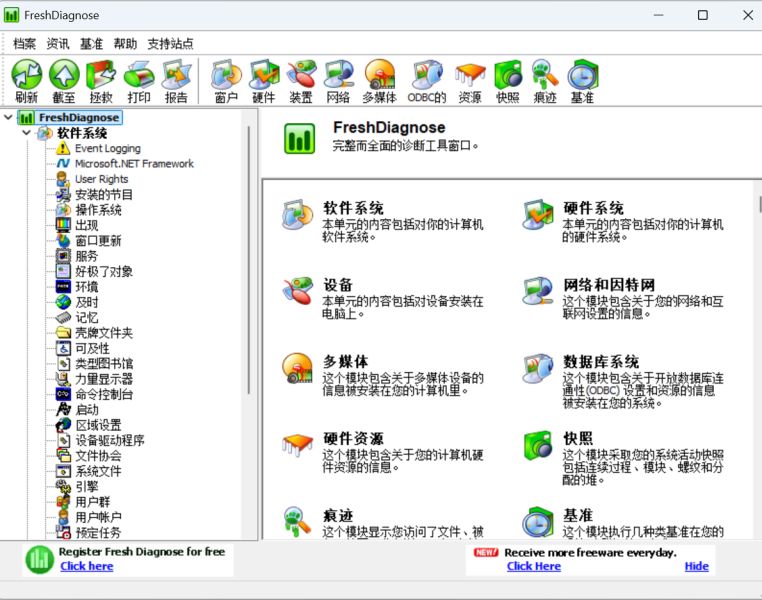
Task: Click the tree panel vertical scrollbar
Action: 249,260
